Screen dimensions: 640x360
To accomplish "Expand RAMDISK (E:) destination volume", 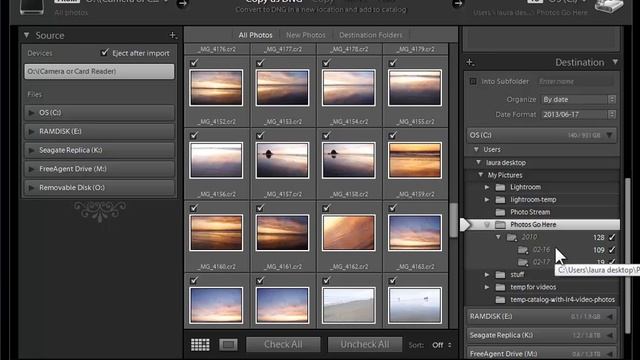I will pyautogui.click(x=610, y=317).
